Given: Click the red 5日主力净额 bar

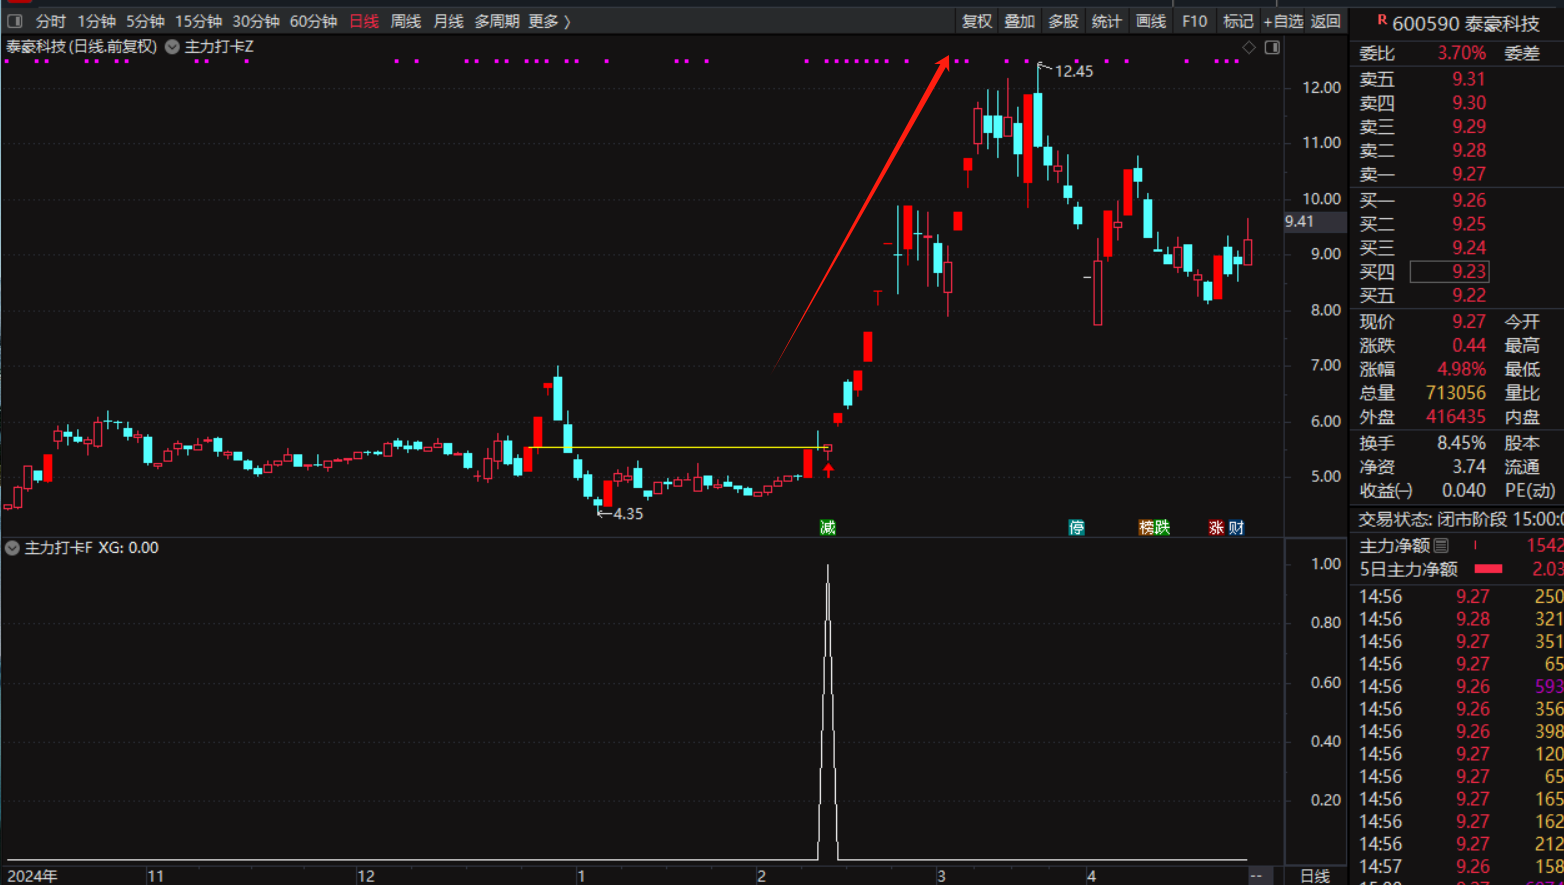Looking at the screenshot, I should click(1488, 569).
